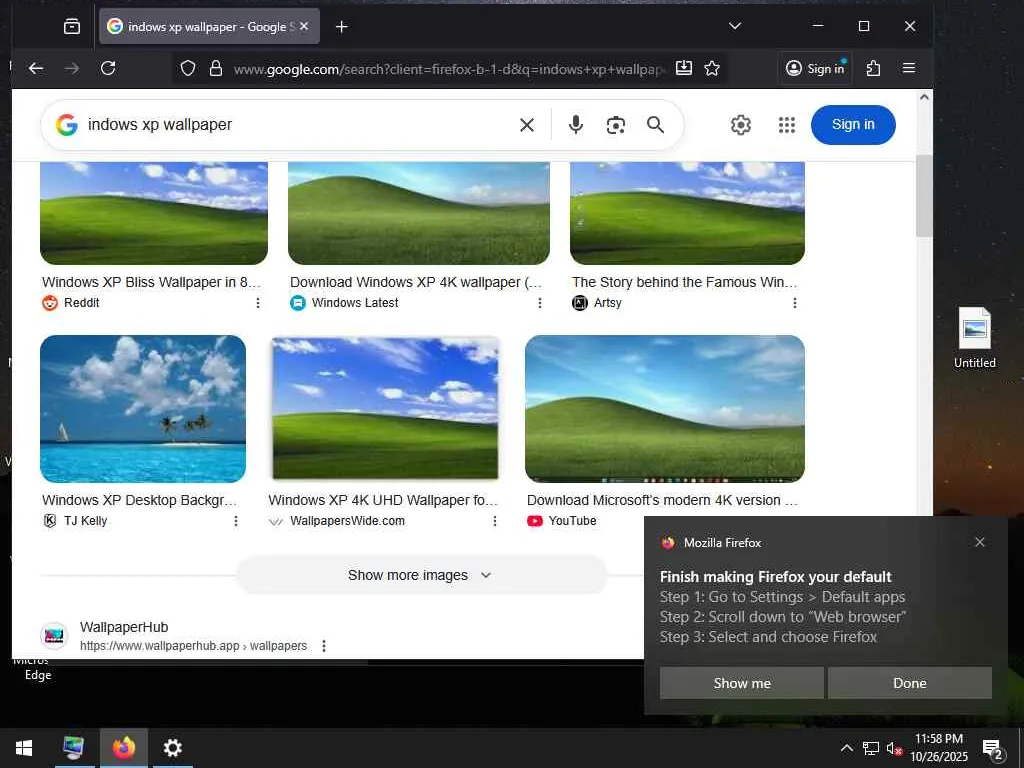Image resolution: width=1024 pixels, height=768 pixels.
Task: Open more options for Windows Latest result
Action: point(539,303)
